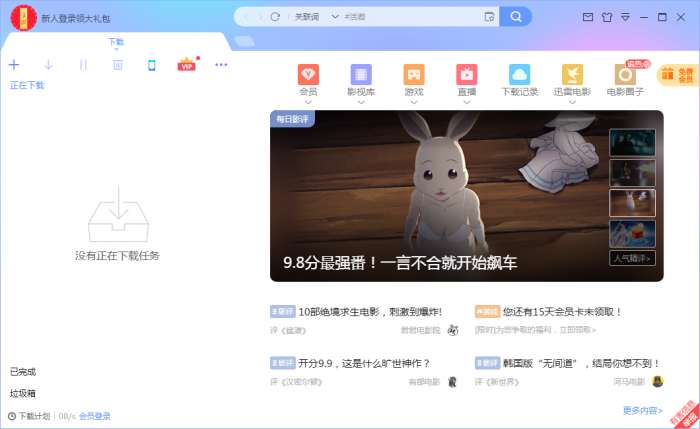
Task: Click the 迅雷电影 icon
Action: (572, 75)
